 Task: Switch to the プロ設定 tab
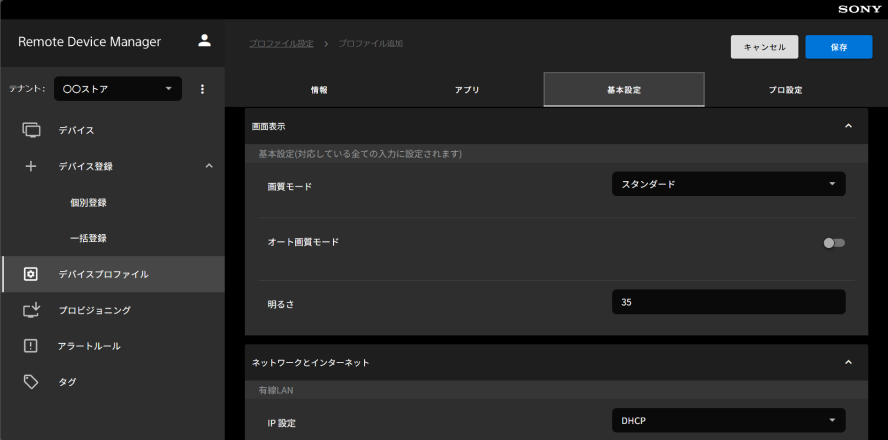[x=786, y=90]
